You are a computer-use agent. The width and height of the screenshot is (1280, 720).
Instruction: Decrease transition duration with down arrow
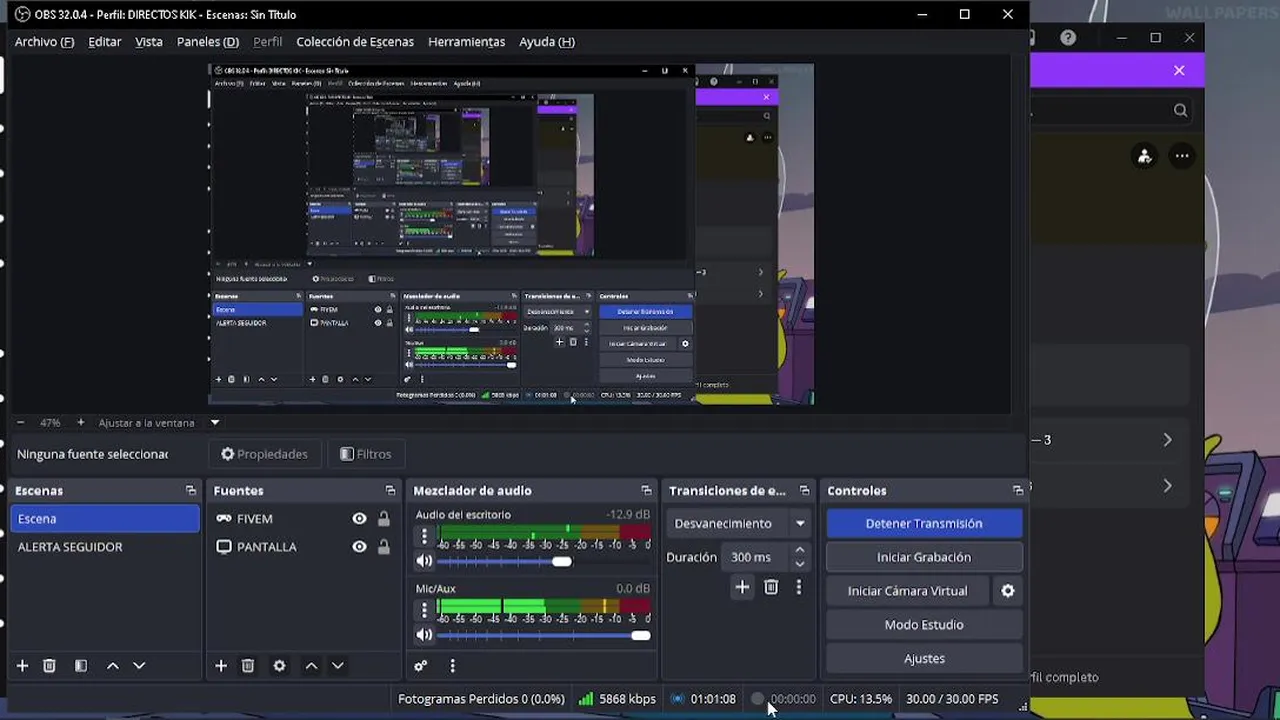(799, 564)
